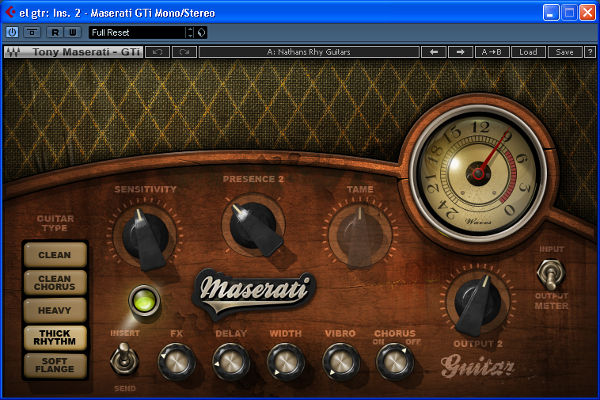Select the SOFT FLANGE guitar type

(55, 366)
